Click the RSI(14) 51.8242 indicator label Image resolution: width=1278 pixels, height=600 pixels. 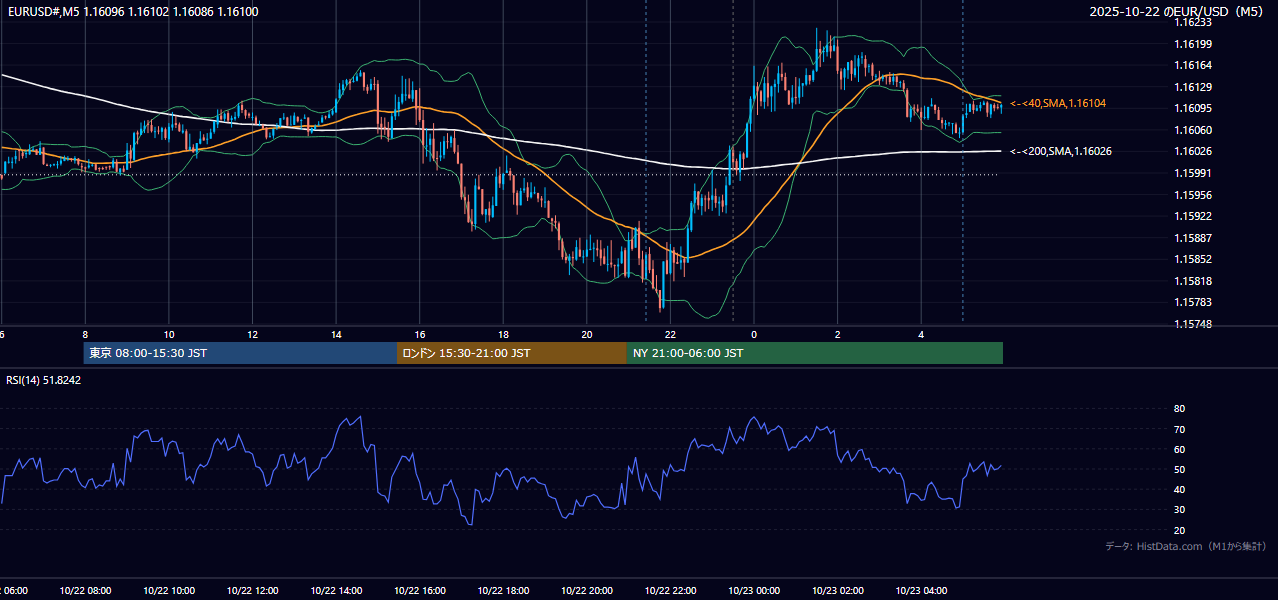[44, 380]
